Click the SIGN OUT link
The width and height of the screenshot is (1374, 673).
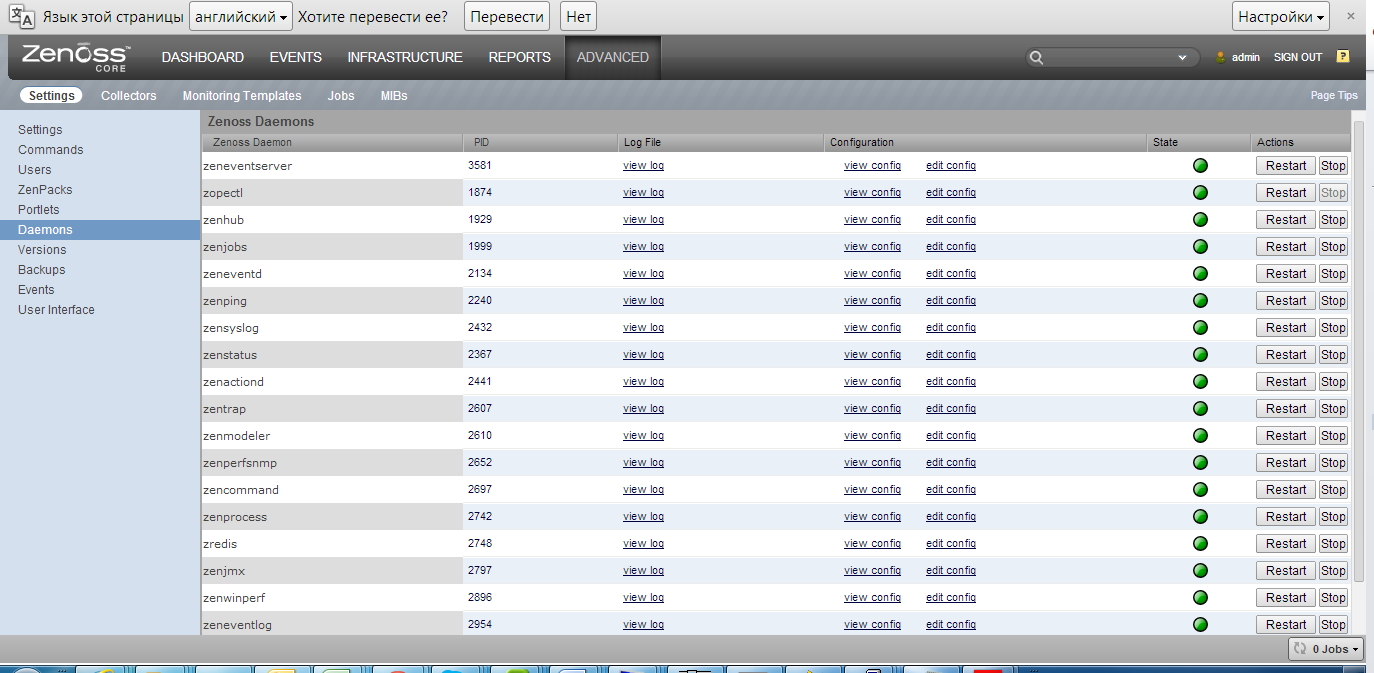click(x=1298, y=58)
